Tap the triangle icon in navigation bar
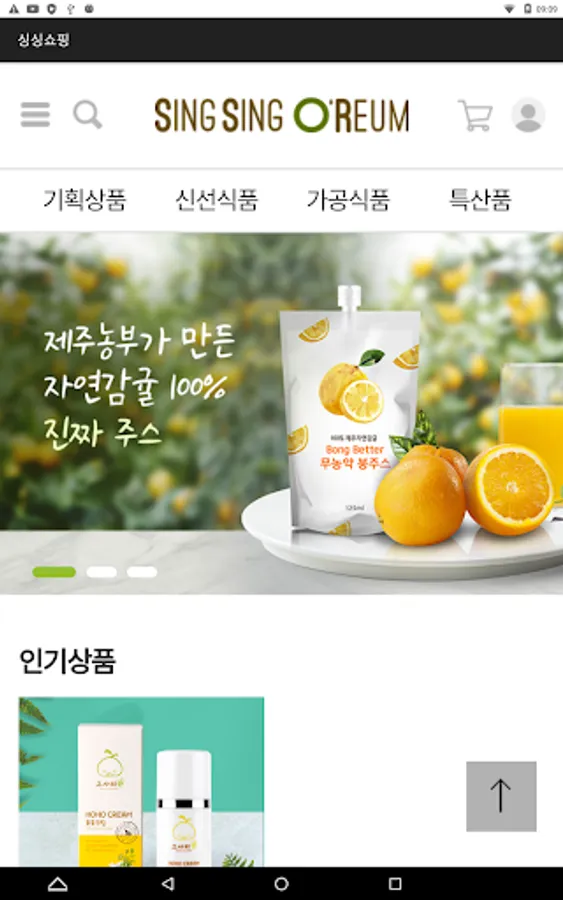Viewport: 563px width, 900px height. (57, 884)
